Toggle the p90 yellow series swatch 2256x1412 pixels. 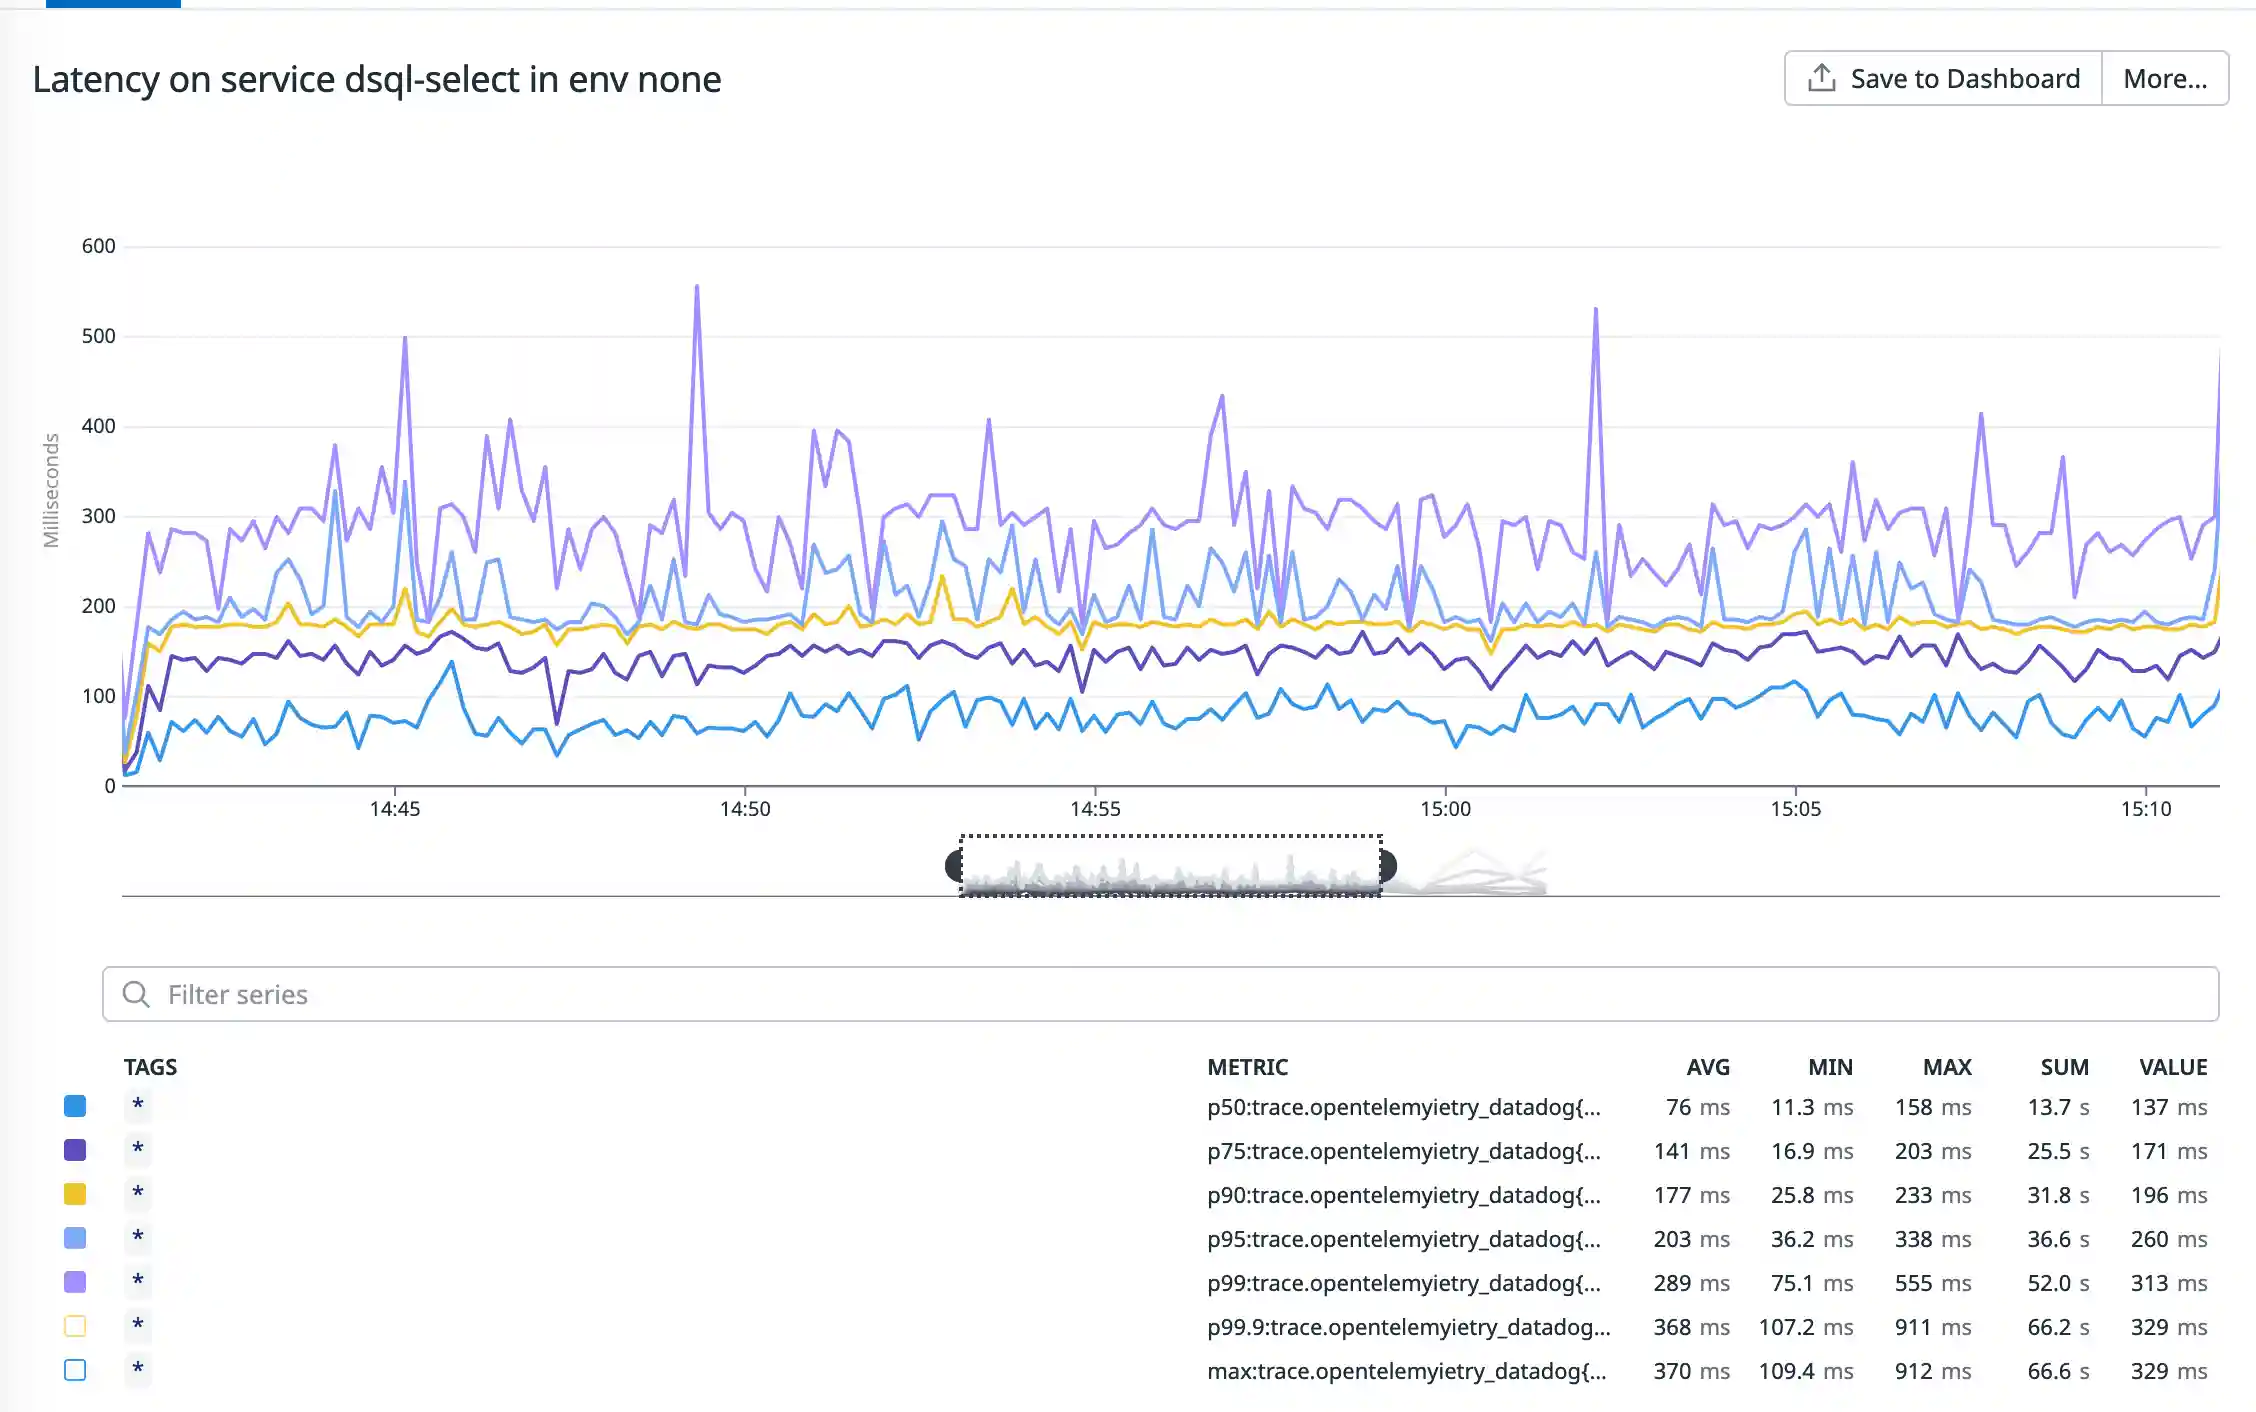click(75, 1194)
